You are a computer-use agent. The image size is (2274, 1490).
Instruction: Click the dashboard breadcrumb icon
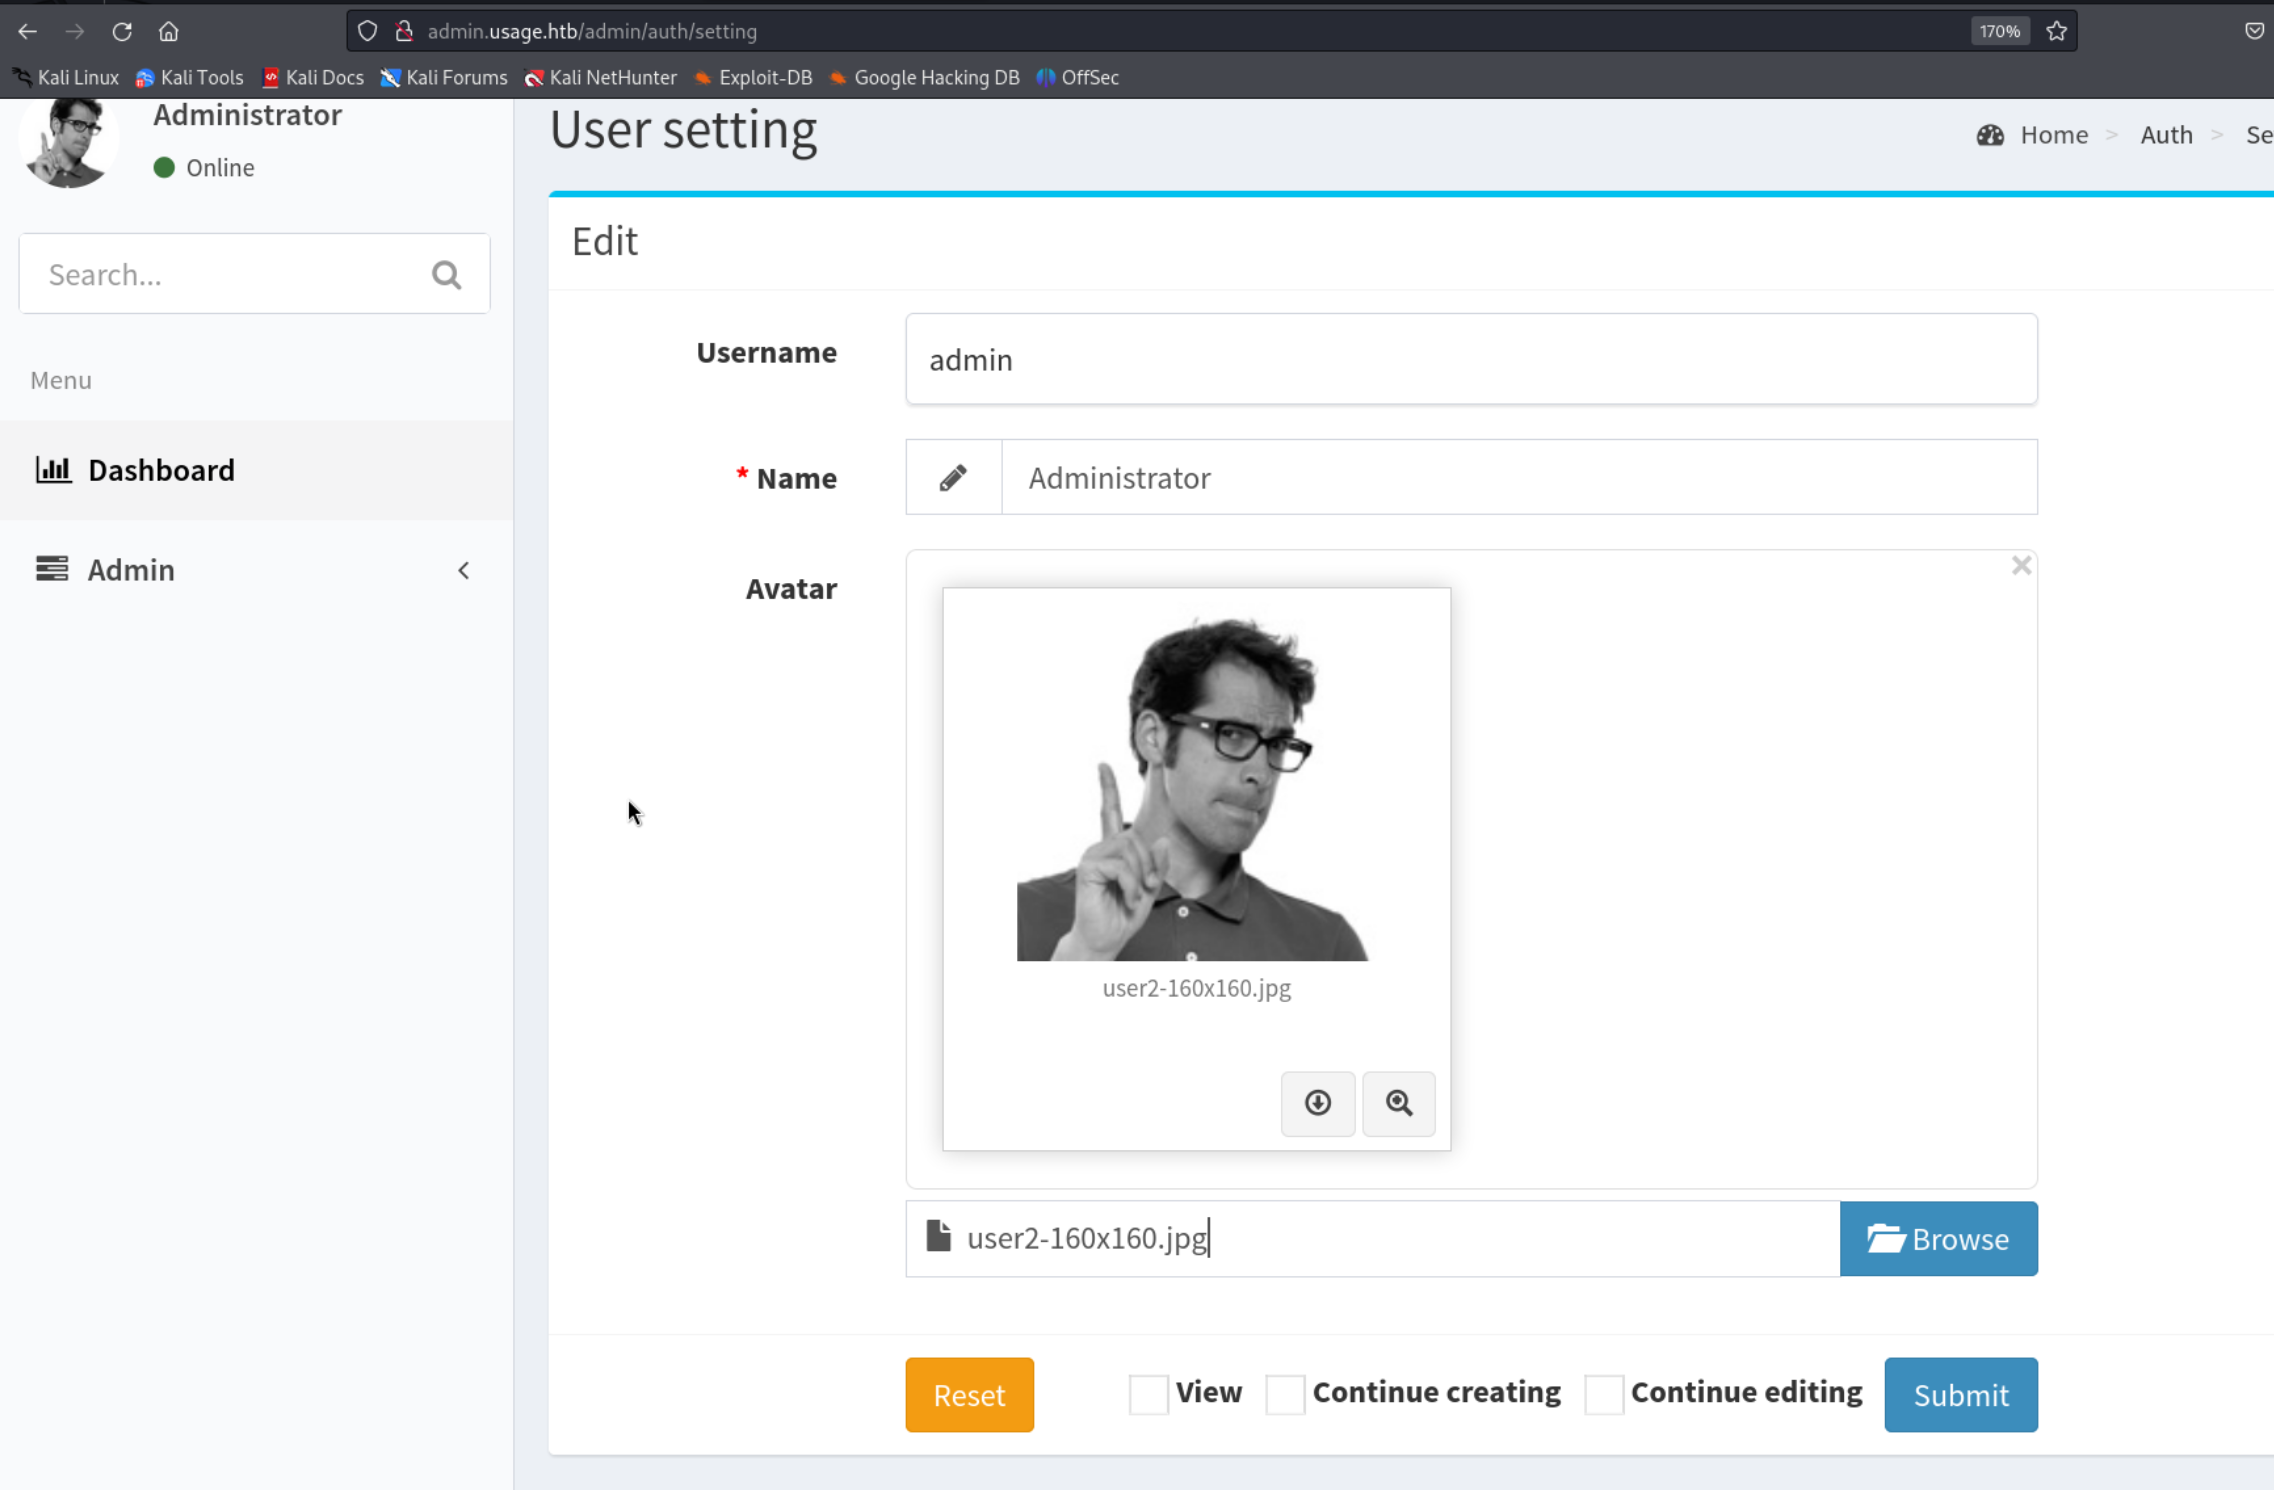coord(1990,134)
